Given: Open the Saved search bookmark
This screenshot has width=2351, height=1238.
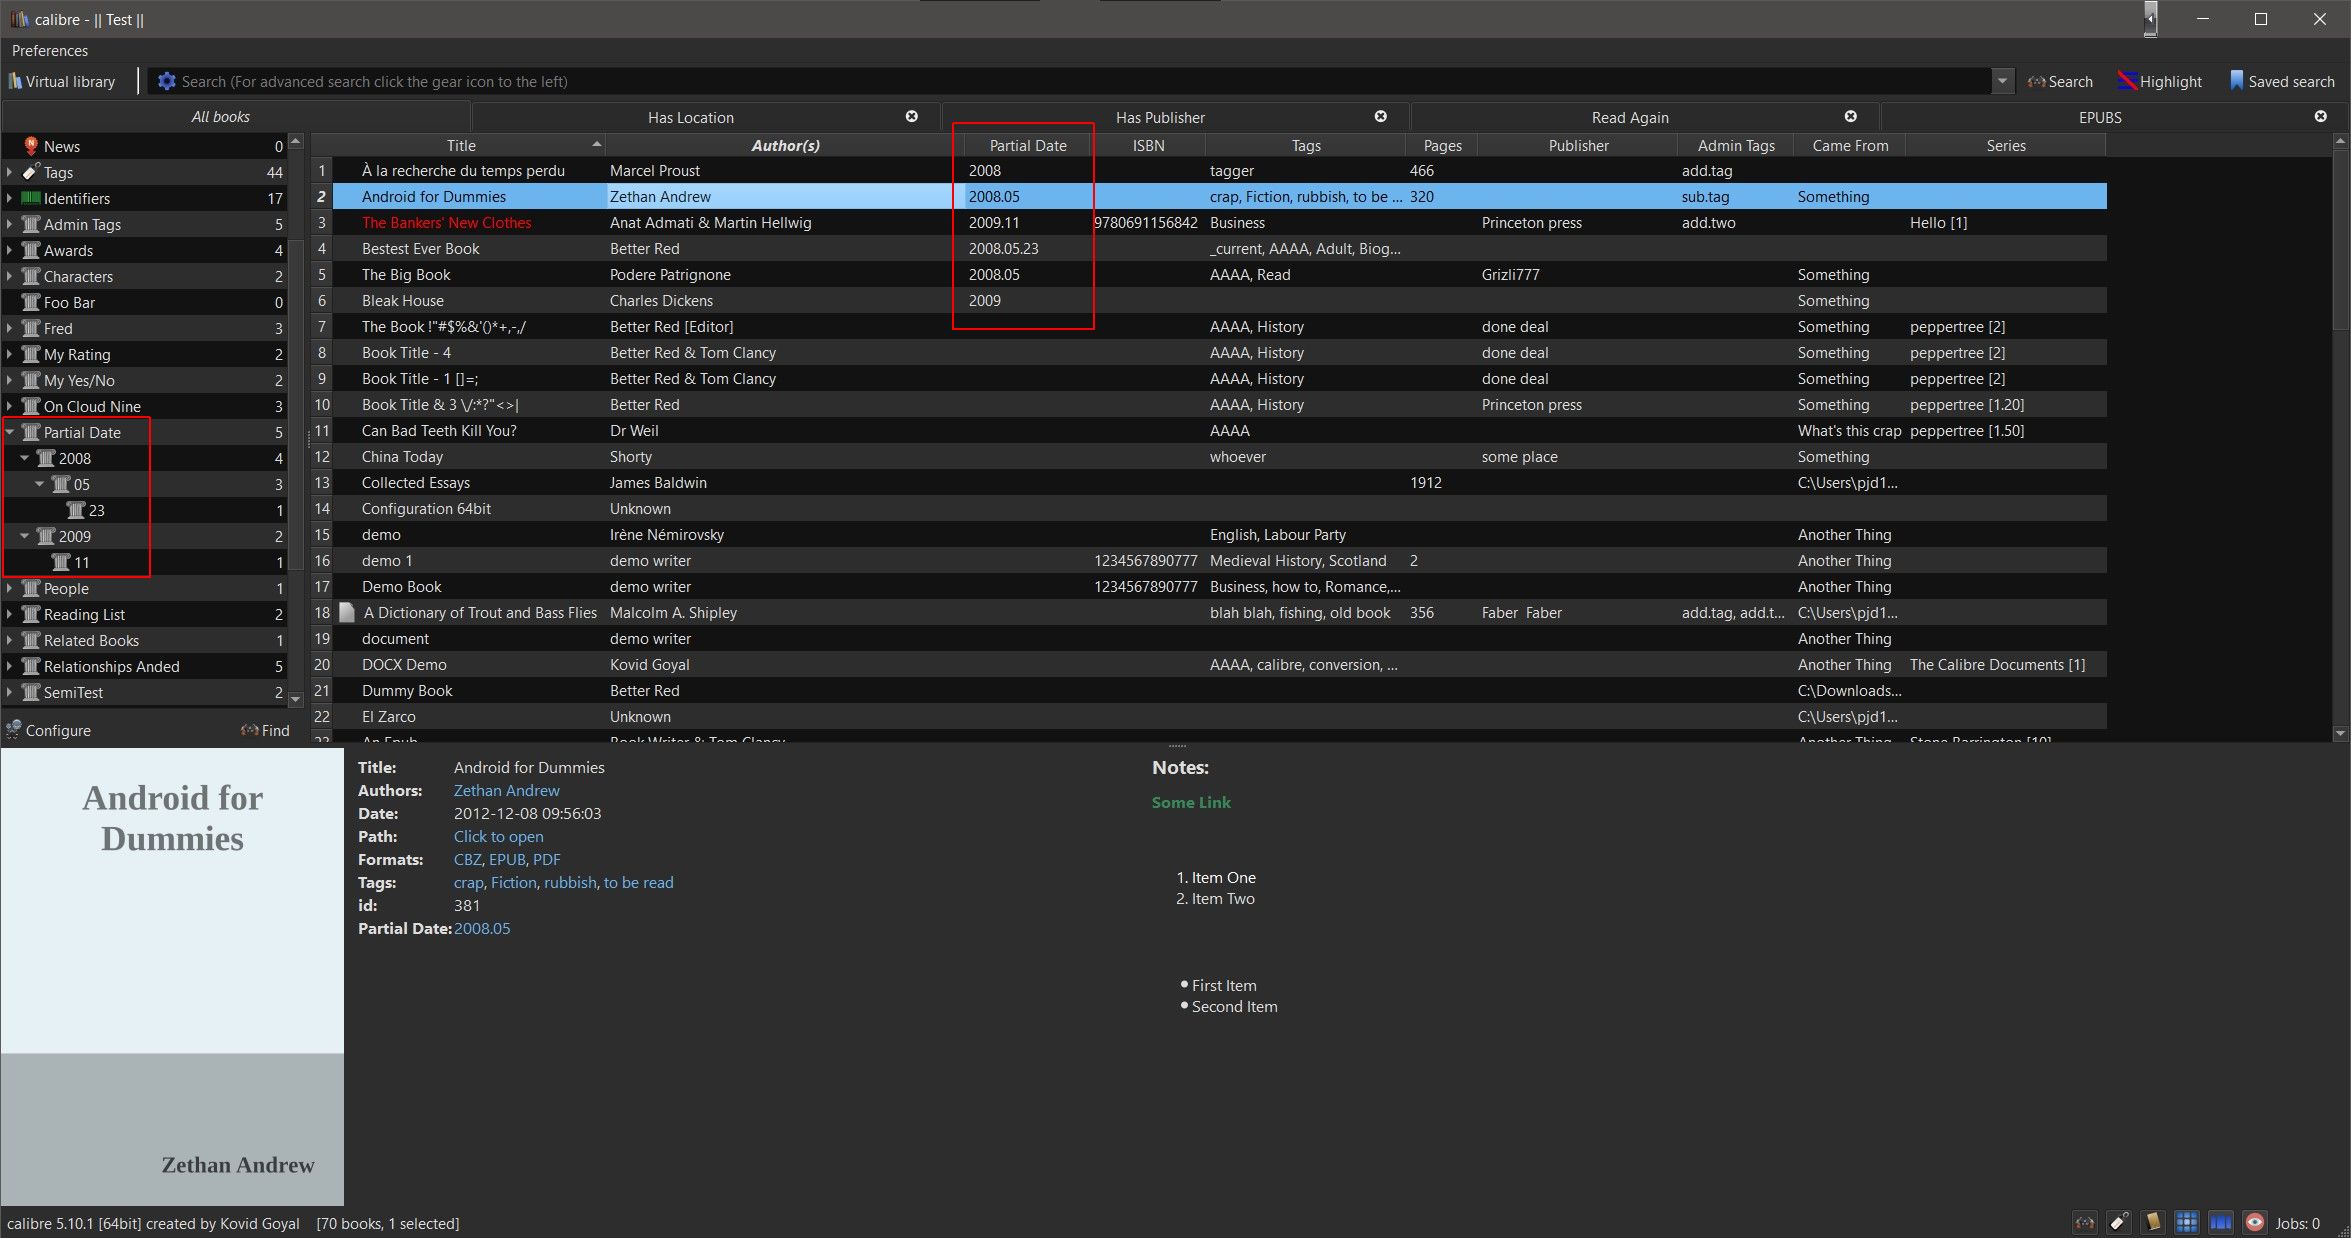Looking at the screenshot, I should coord(2281,81).
